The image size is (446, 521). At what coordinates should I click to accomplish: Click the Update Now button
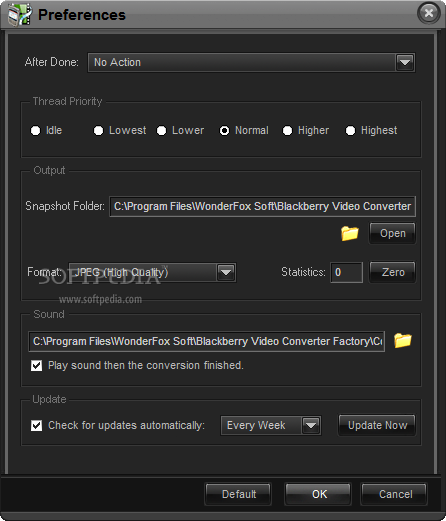(377, 425)
